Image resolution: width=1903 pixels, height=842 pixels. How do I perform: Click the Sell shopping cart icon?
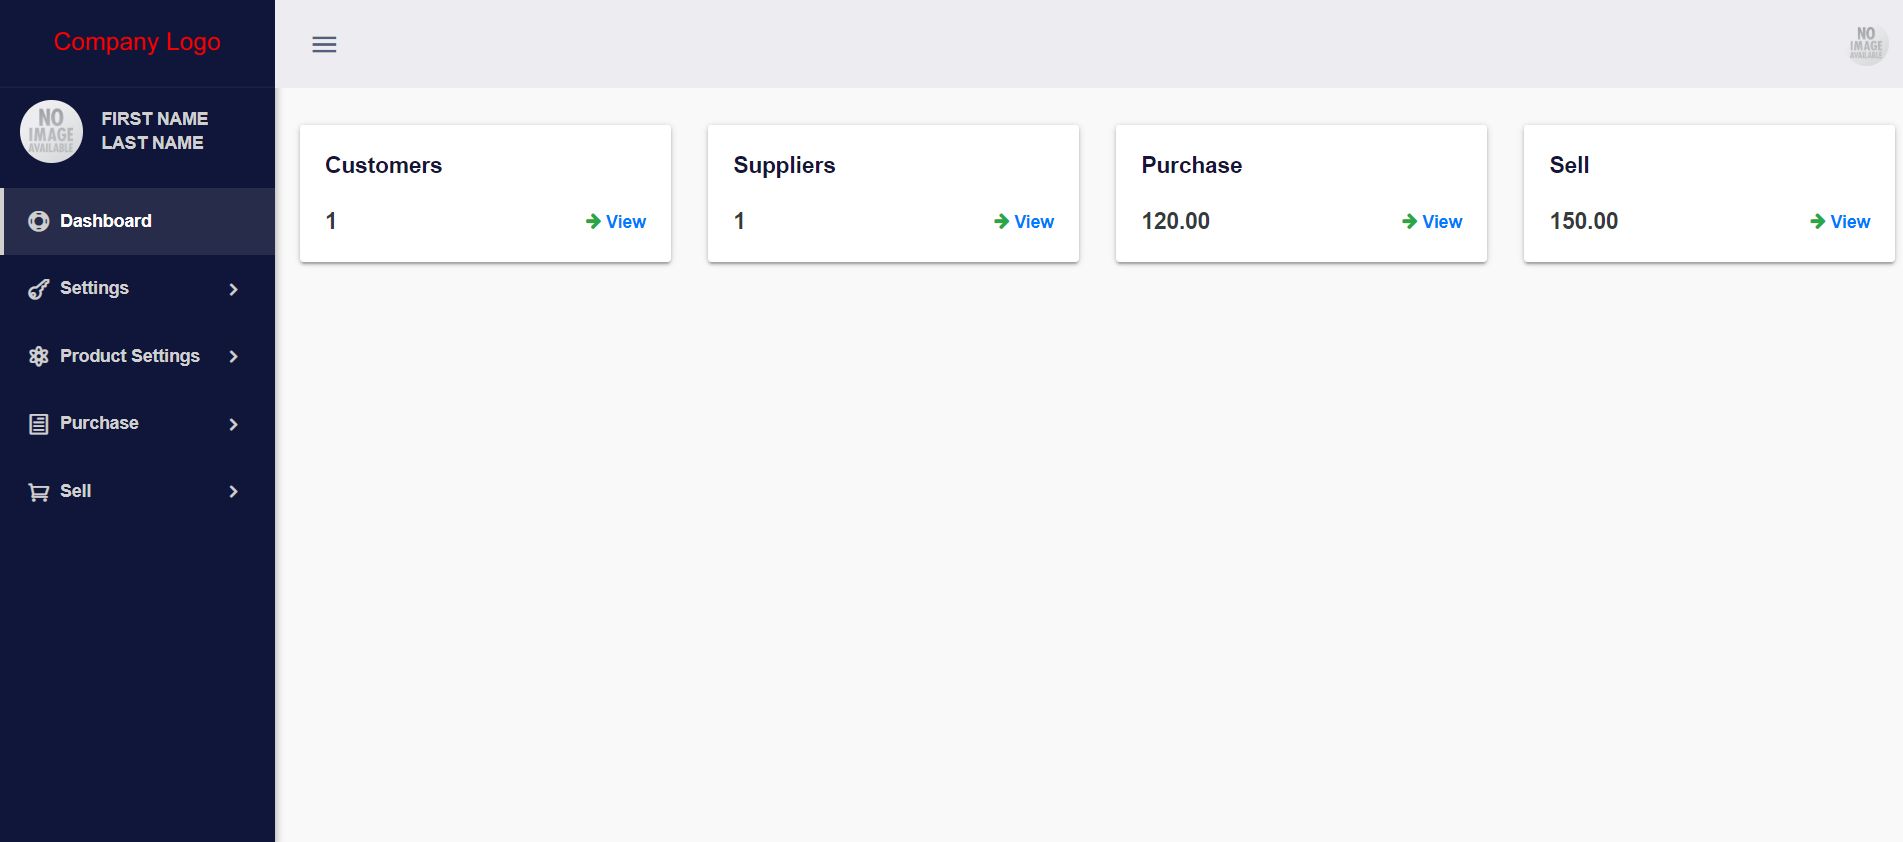(38, 492)
